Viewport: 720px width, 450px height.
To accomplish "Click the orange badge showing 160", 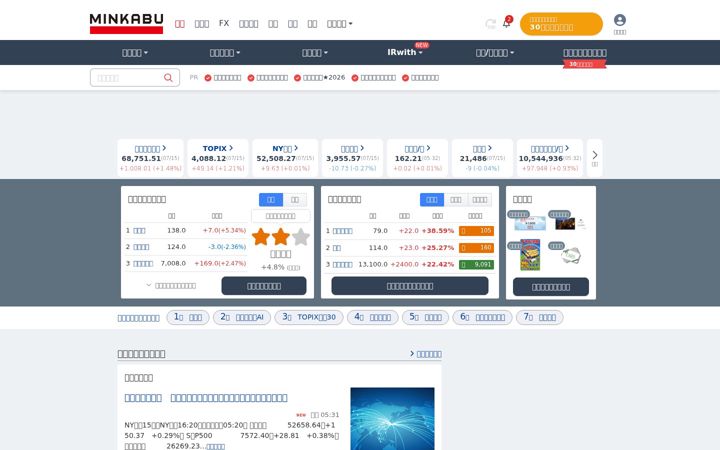I will [x=476, y=248].
